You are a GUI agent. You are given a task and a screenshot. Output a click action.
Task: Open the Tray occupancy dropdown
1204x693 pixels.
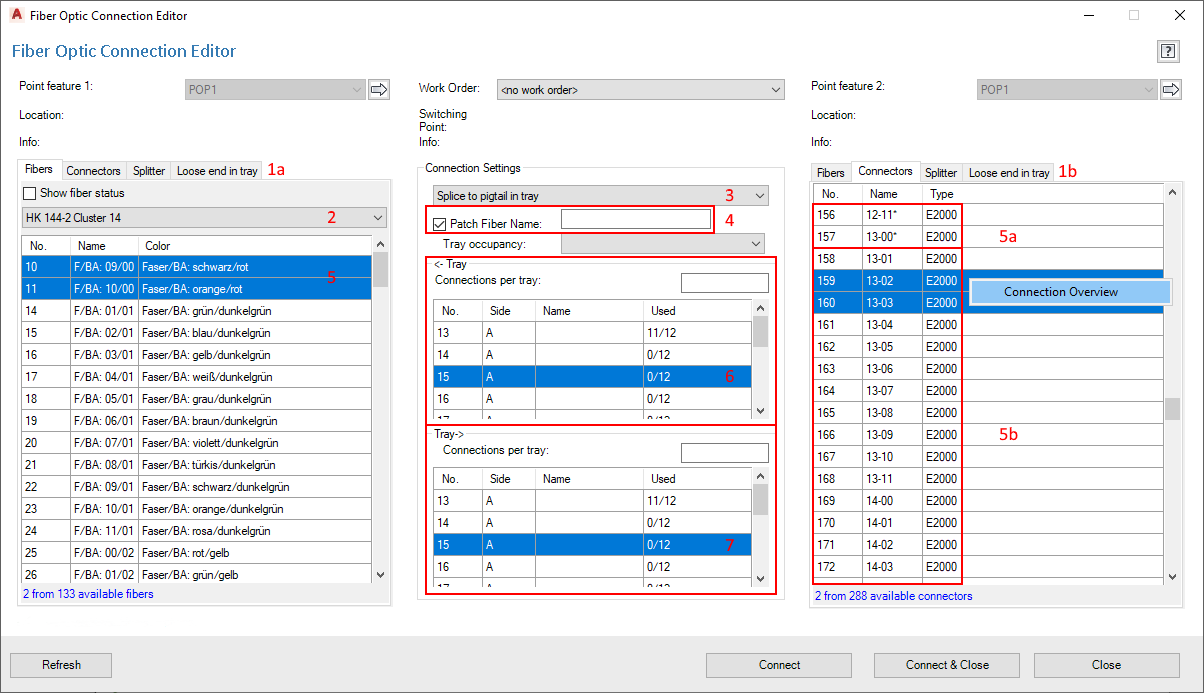tap(662, 243)
